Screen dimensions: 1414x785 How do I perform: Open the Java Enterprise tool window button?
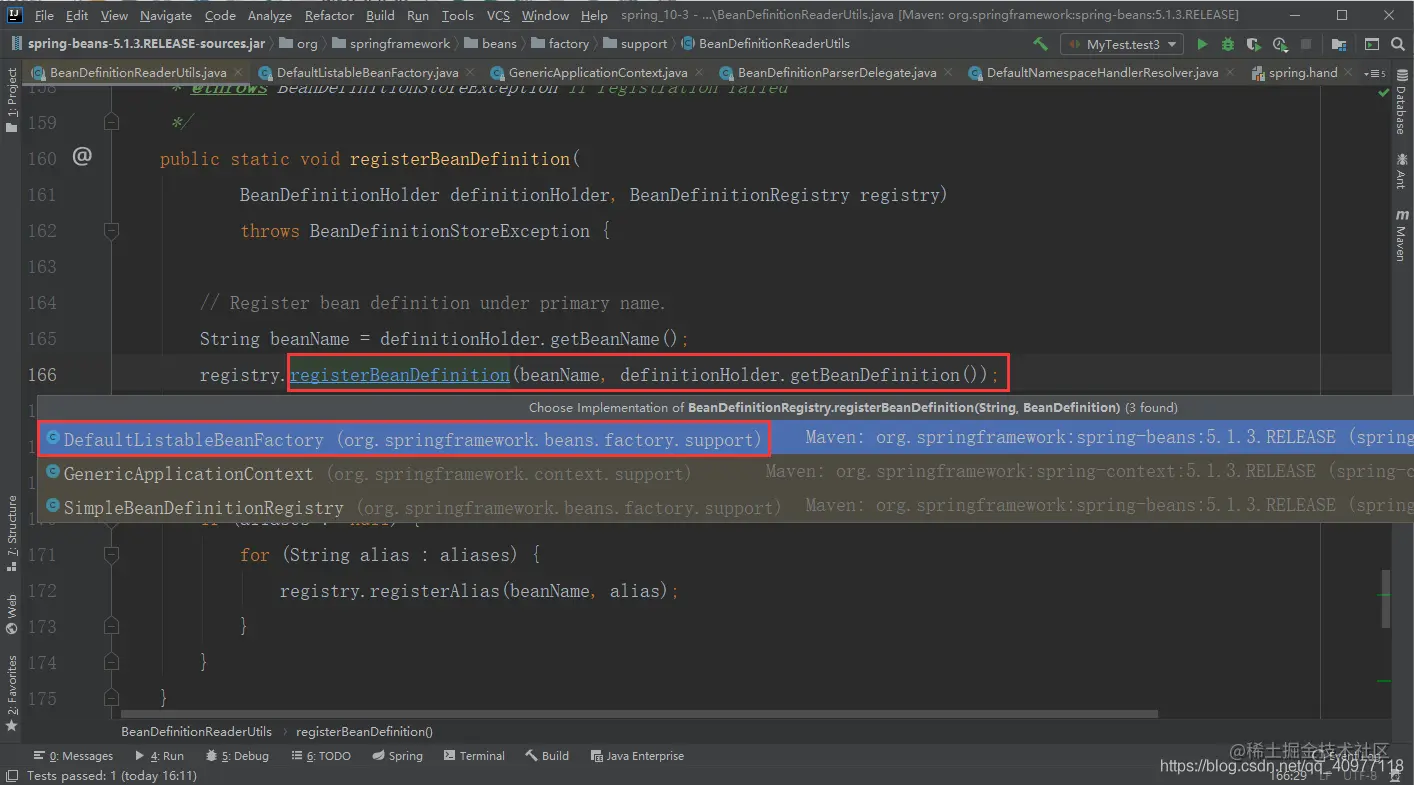tap(637, 756)
